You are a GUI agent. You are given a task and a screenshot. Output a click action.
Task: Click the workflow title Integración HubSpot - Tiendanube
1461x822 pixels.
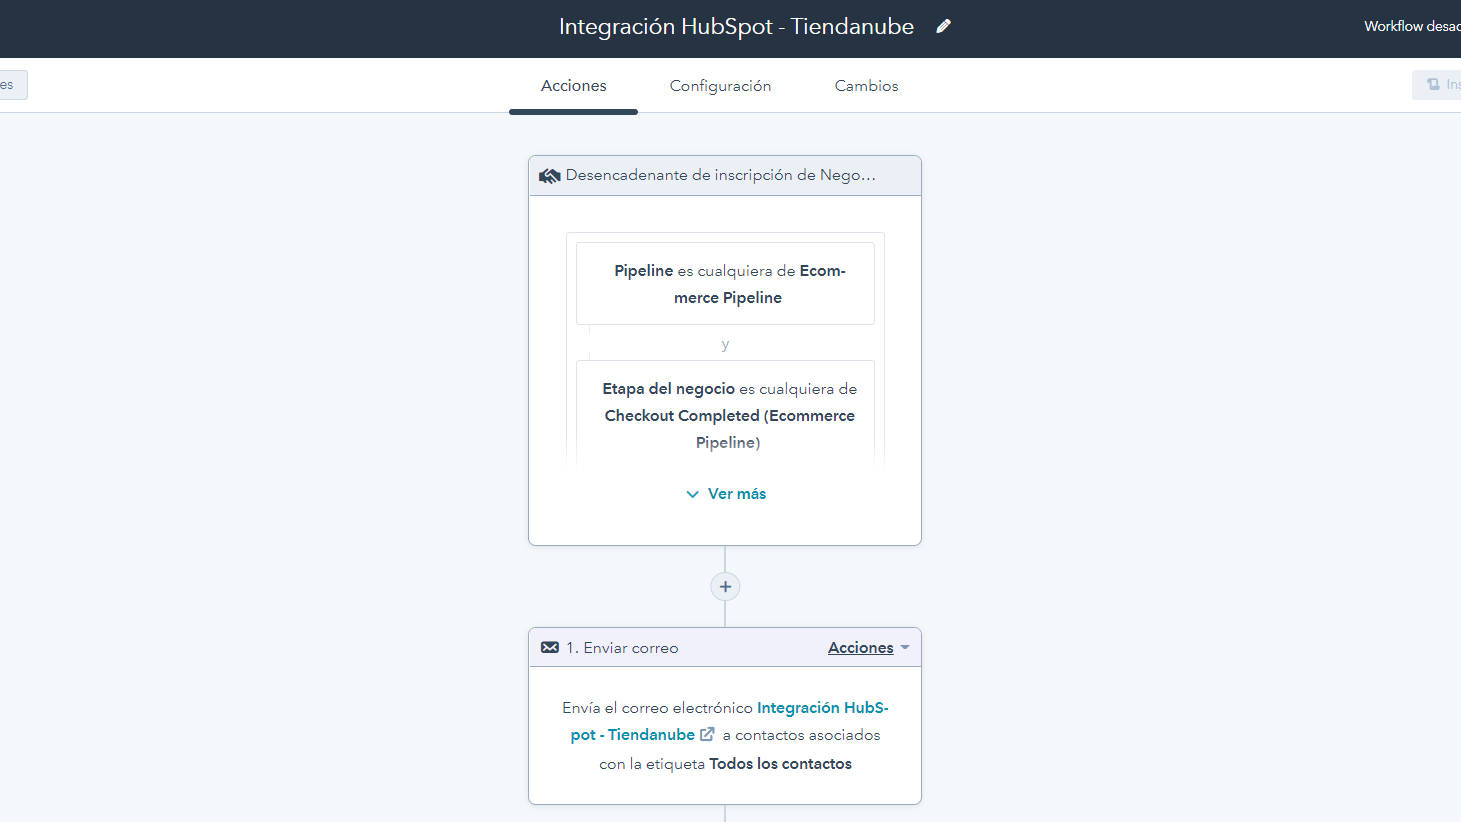click(x=735, y=27)
